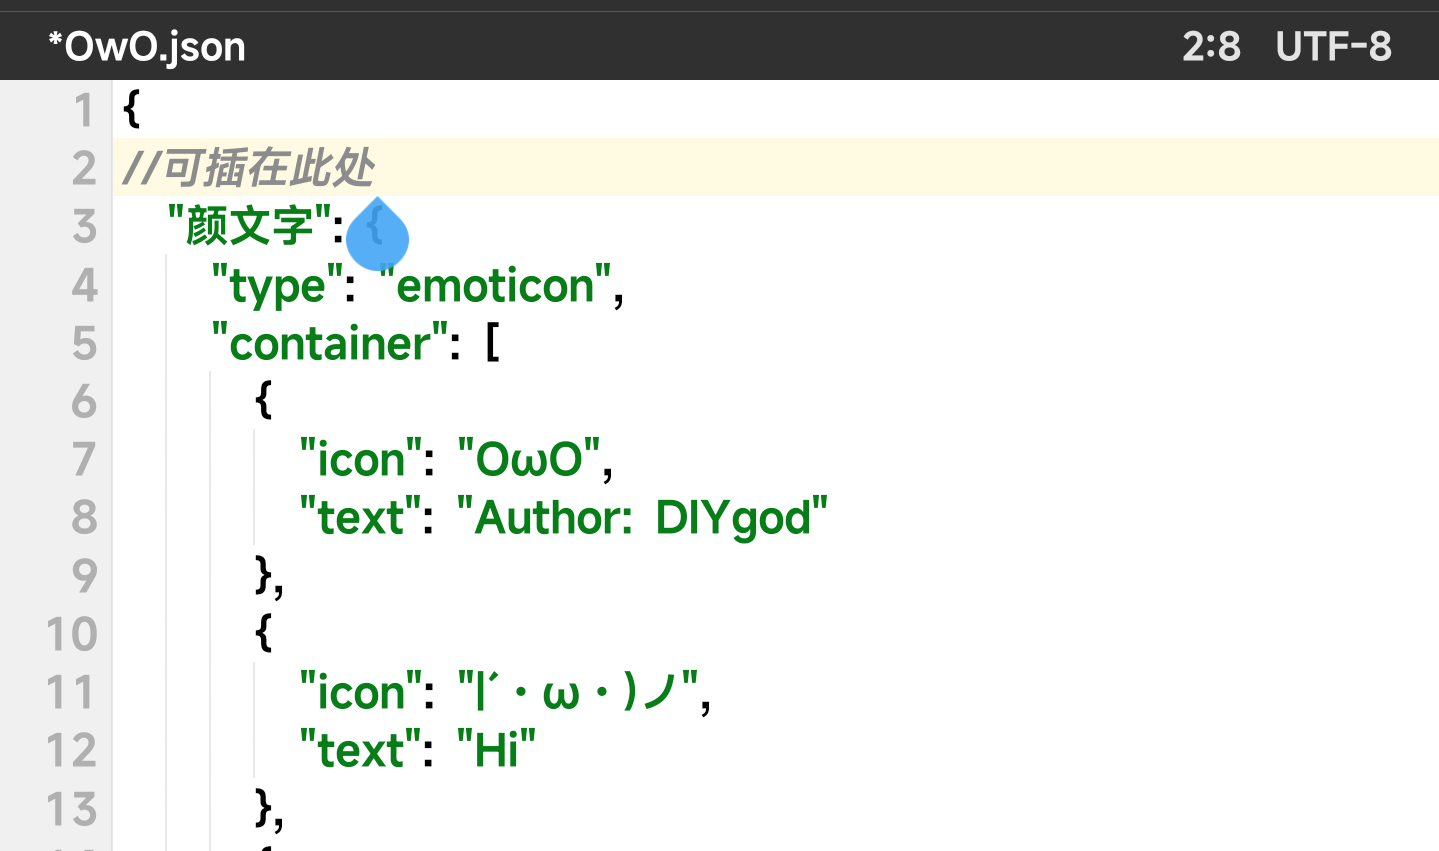Click the 2:8 cursor position indicator
The width and height of the screenshot is (1439, 851).
click(1211, 47)
